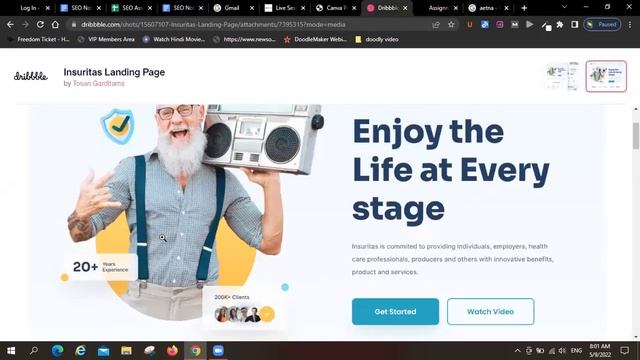Open the Windows notification center

tap(624, 351)
